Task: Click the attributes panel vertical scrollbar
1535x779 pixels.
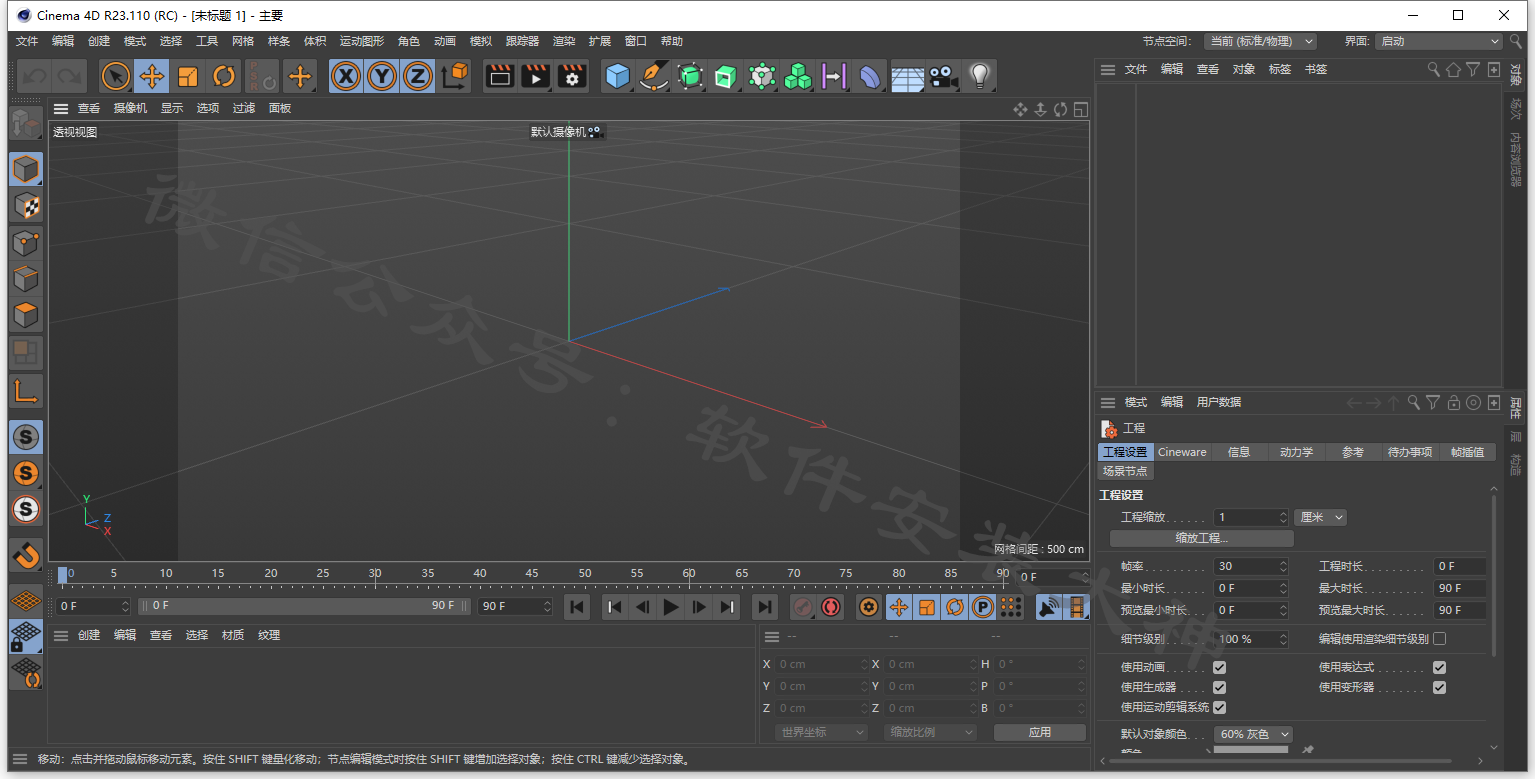Action: pos(1493,575)
